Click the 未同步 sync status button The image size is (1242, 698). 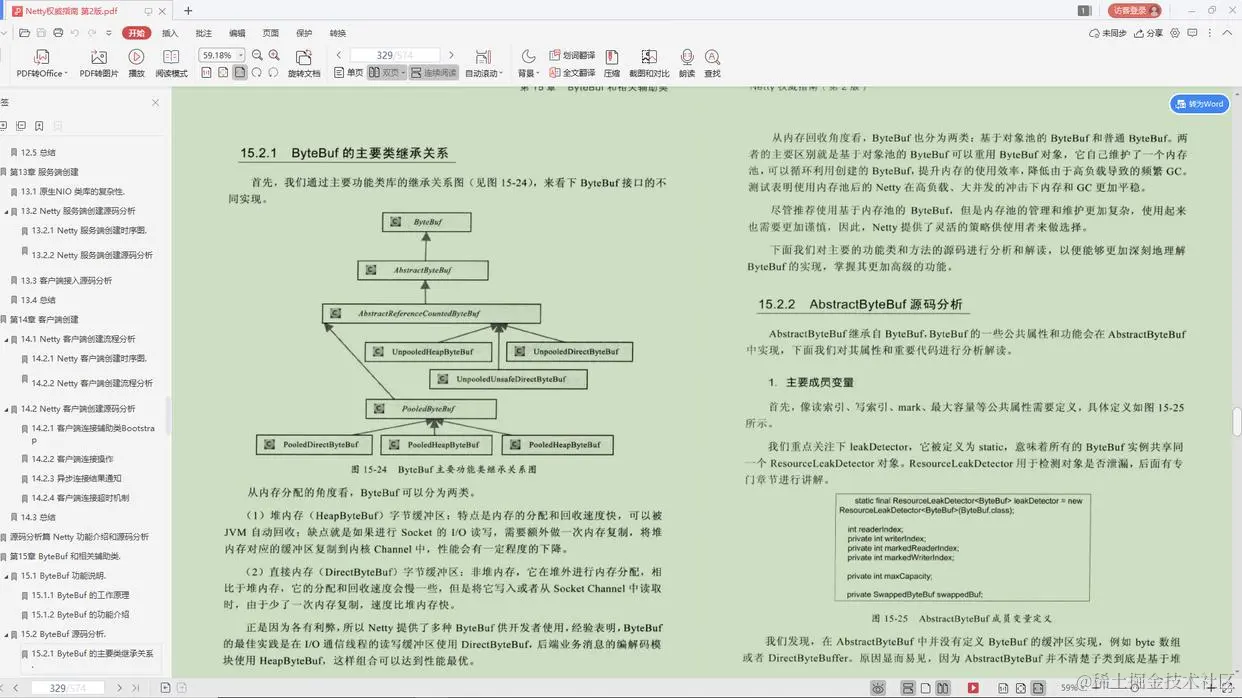[x=1108, y=33]
